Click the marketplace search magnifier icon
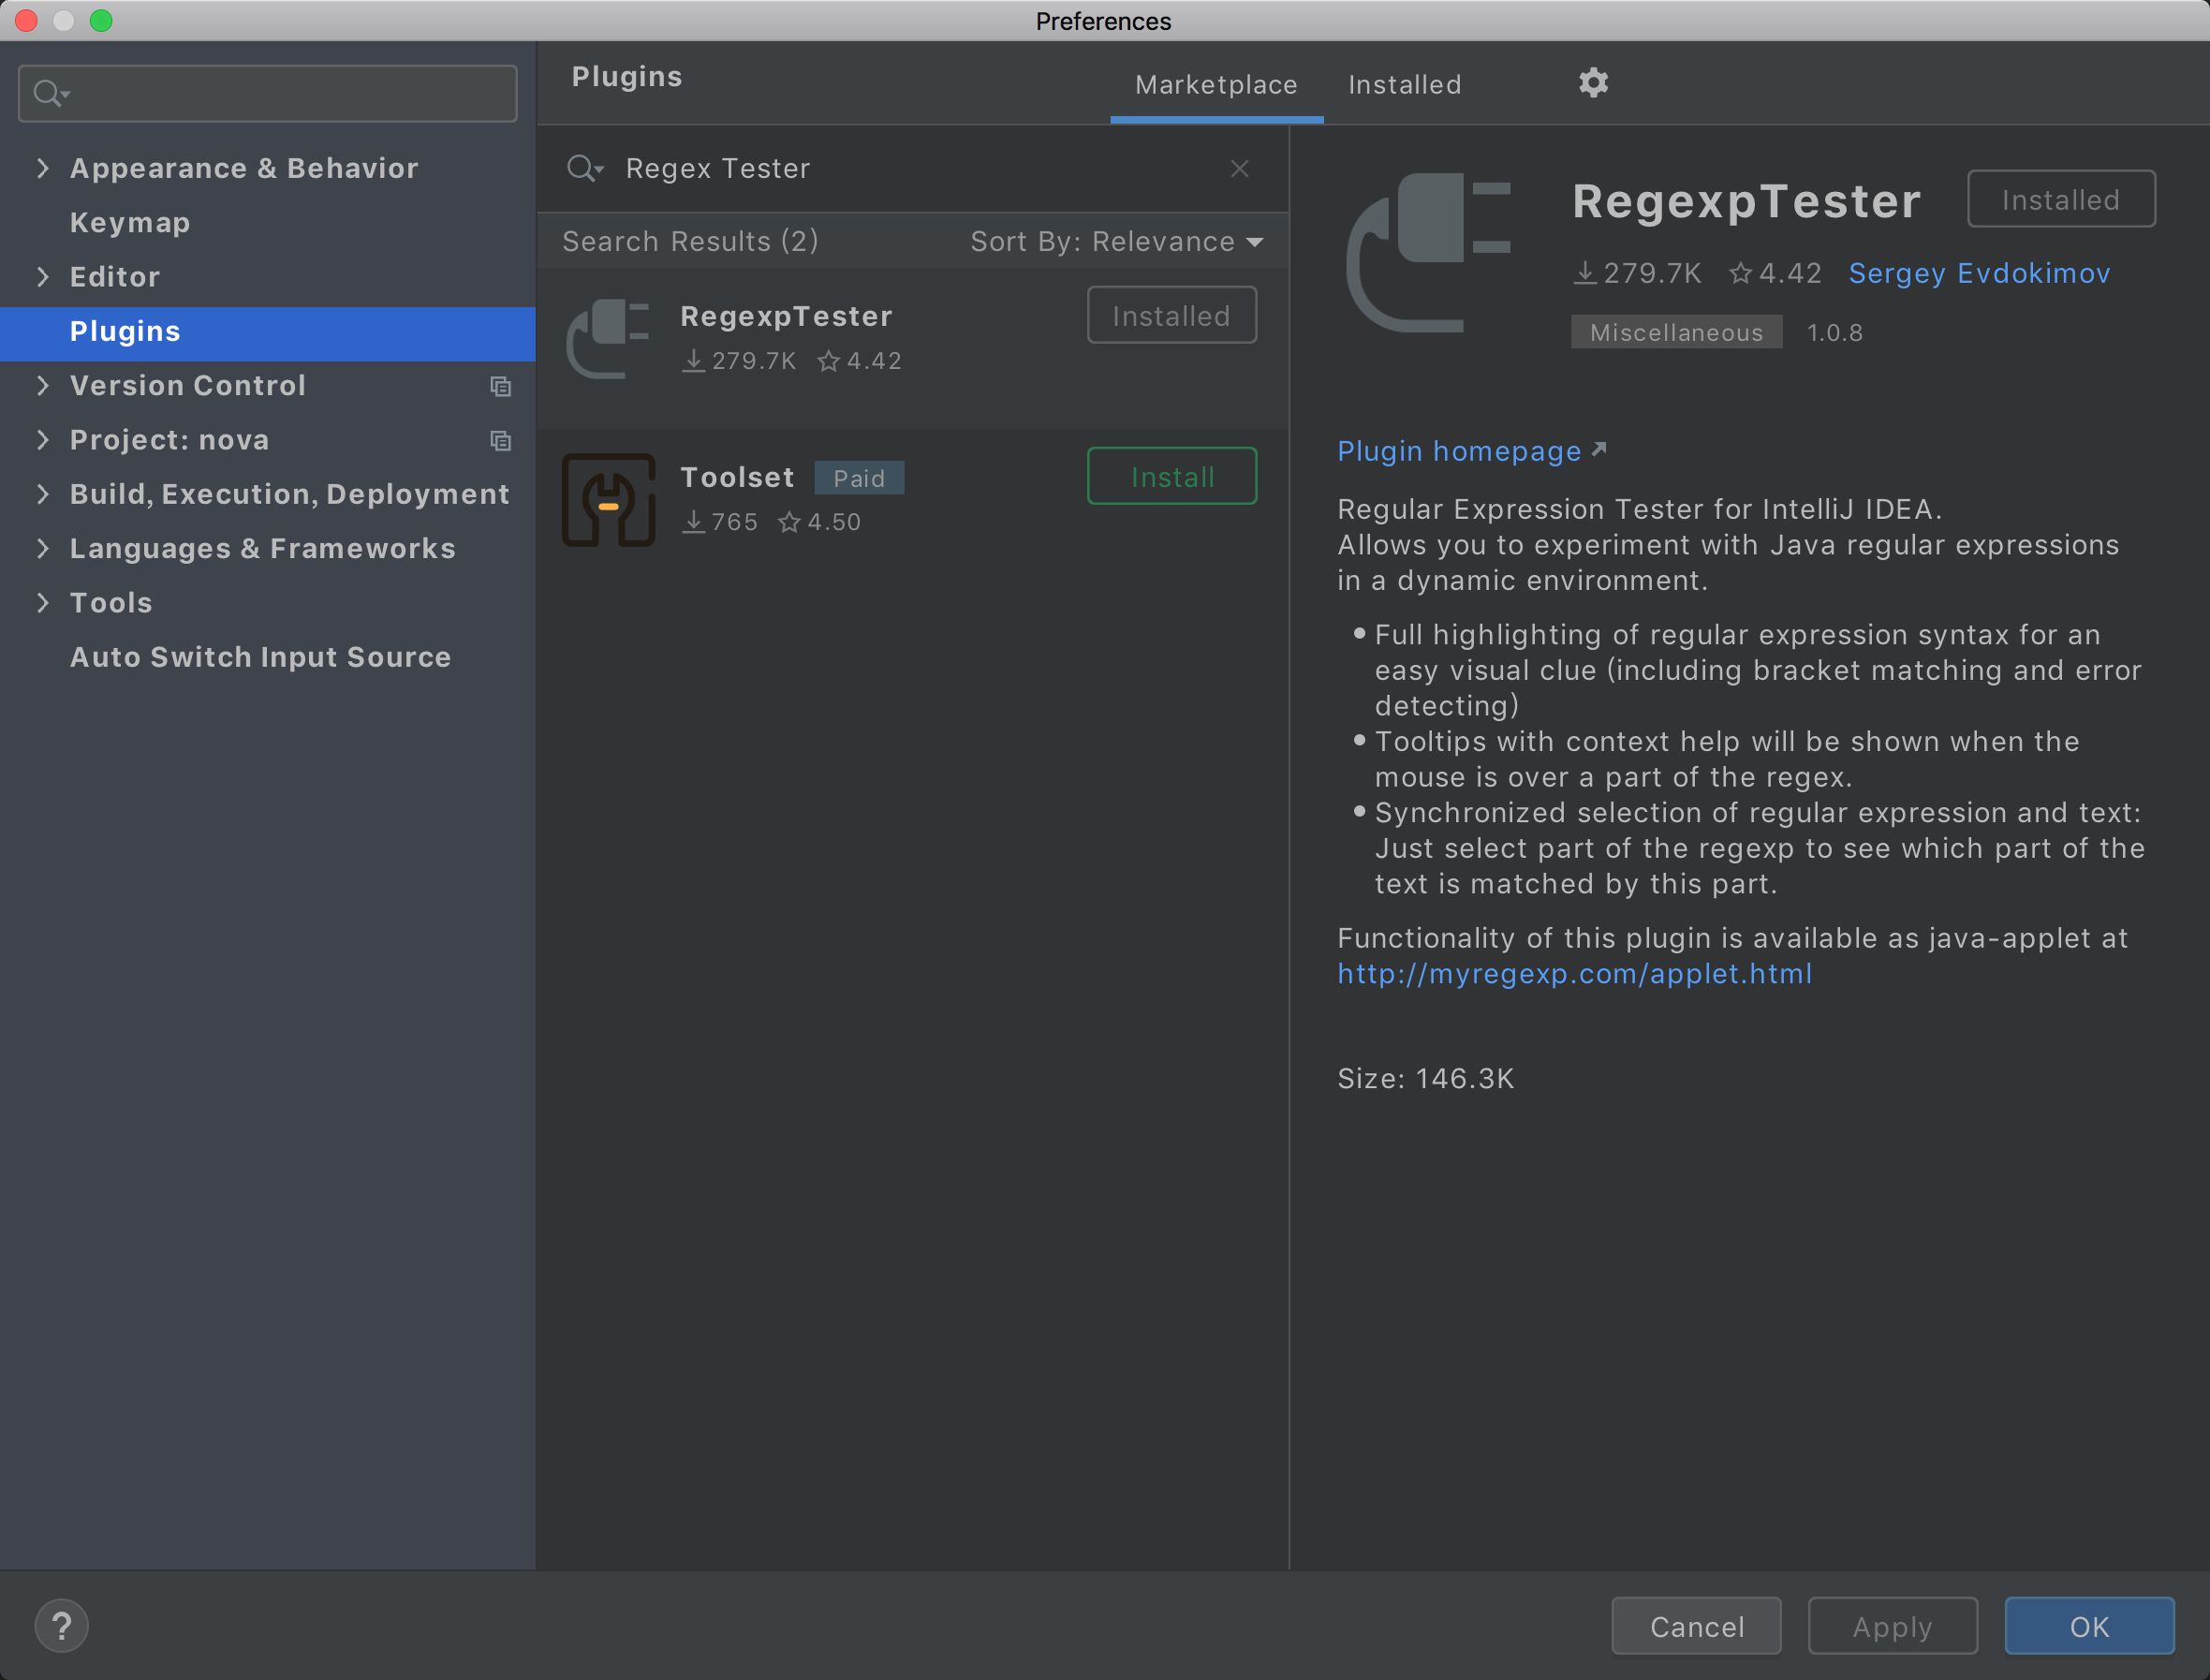The image size is (2210, 1680). [583, 169]
